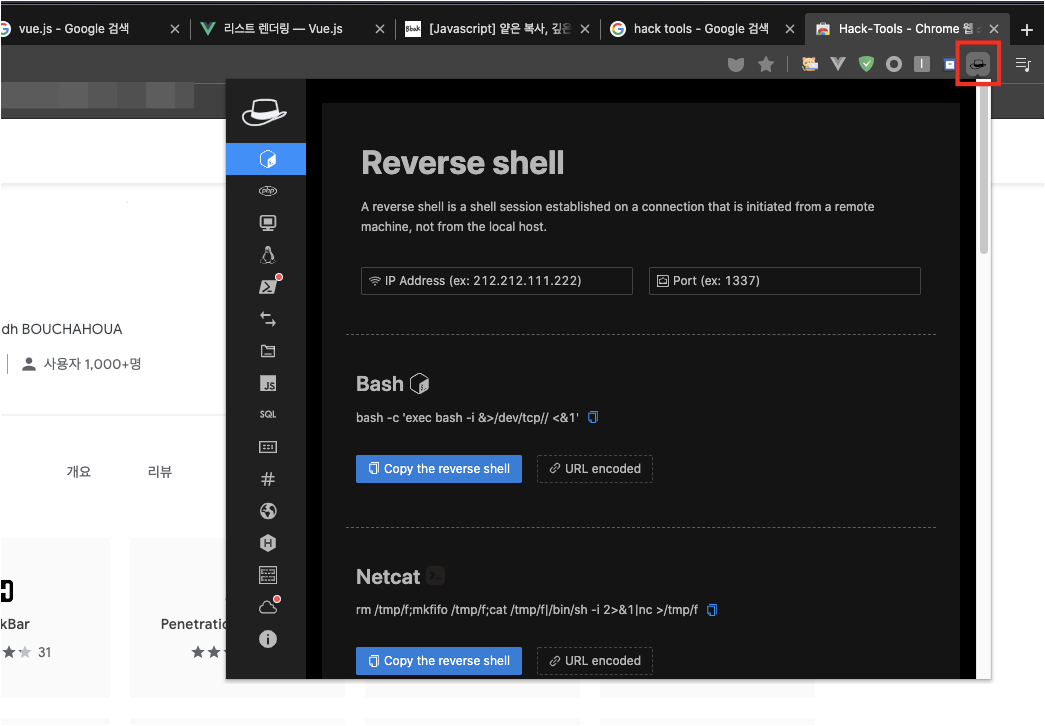Image resolution: width=1045 pixels, height=726 pixels.
Task: Open the JS XSS payloads icon
Action: [267, 383]
